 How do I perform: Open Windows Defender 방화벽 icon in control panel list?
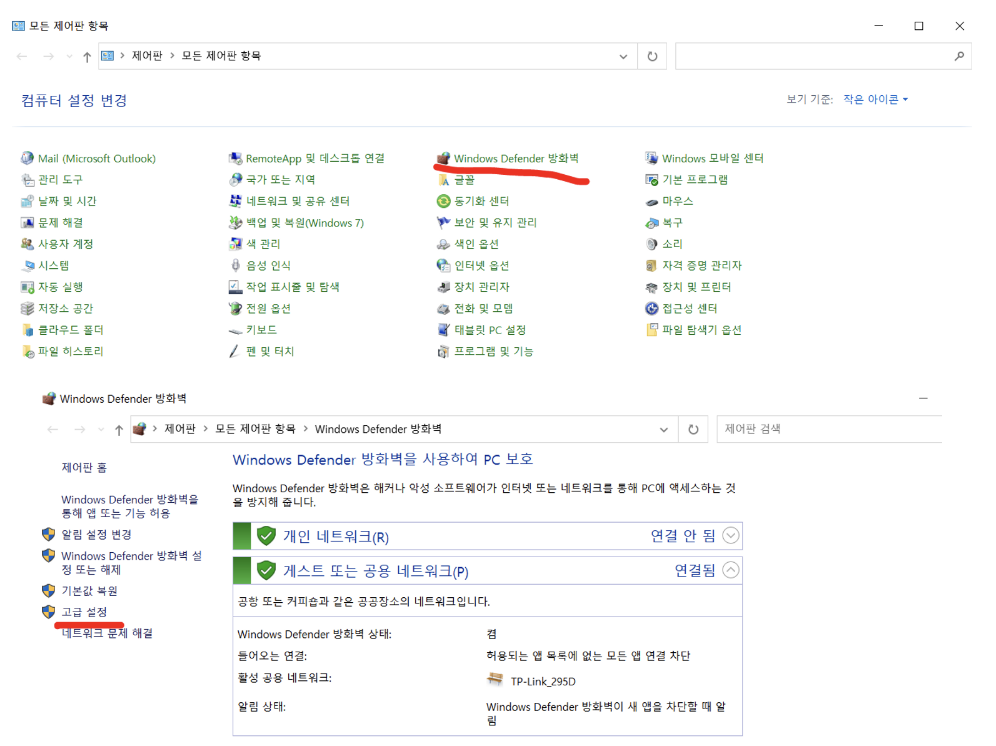pos(508,158)
